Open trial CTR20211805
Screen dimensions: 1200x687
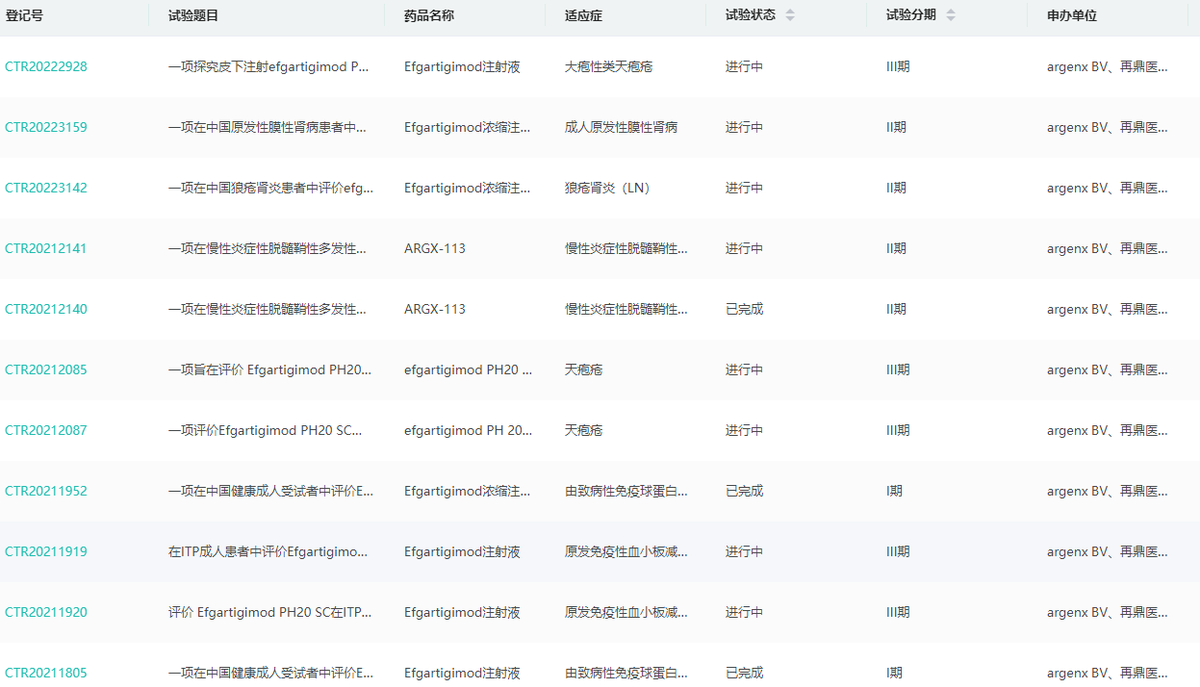pyautogui.click(x=46, y=673)
